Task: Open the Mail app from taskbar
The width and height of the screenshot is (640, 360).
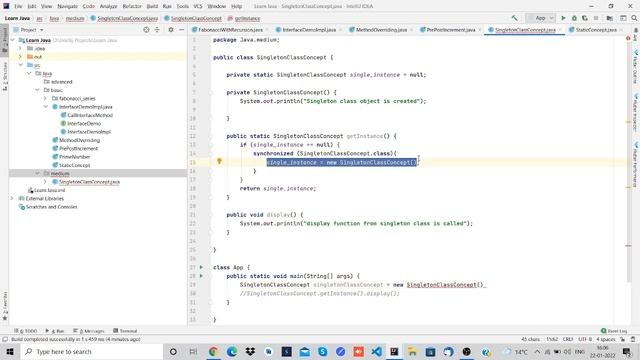Action: [x=304, y=351]
